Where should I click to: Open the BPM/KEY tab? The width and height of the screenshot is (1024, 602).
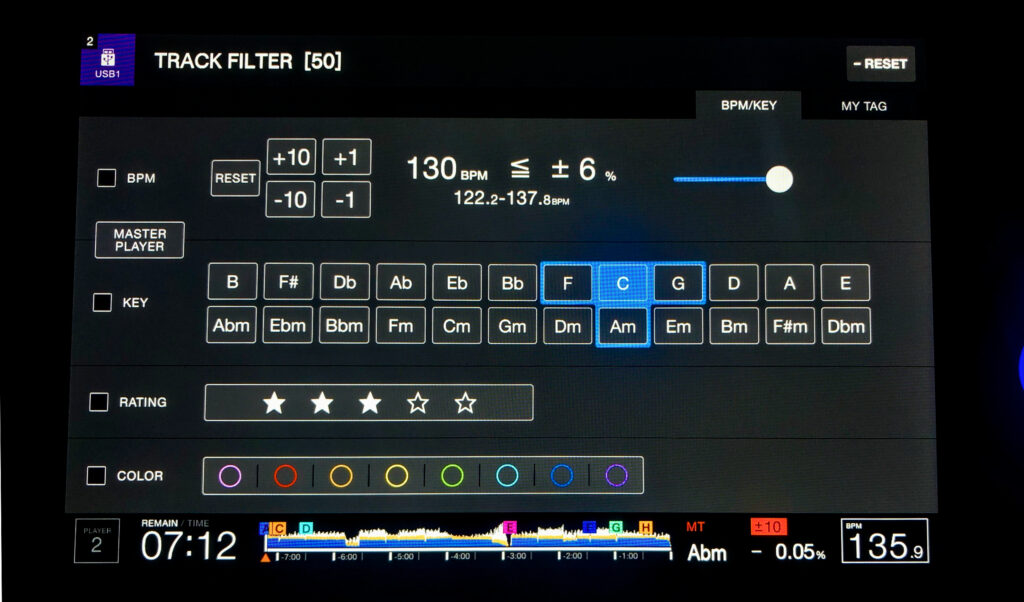tap(748, 105)
